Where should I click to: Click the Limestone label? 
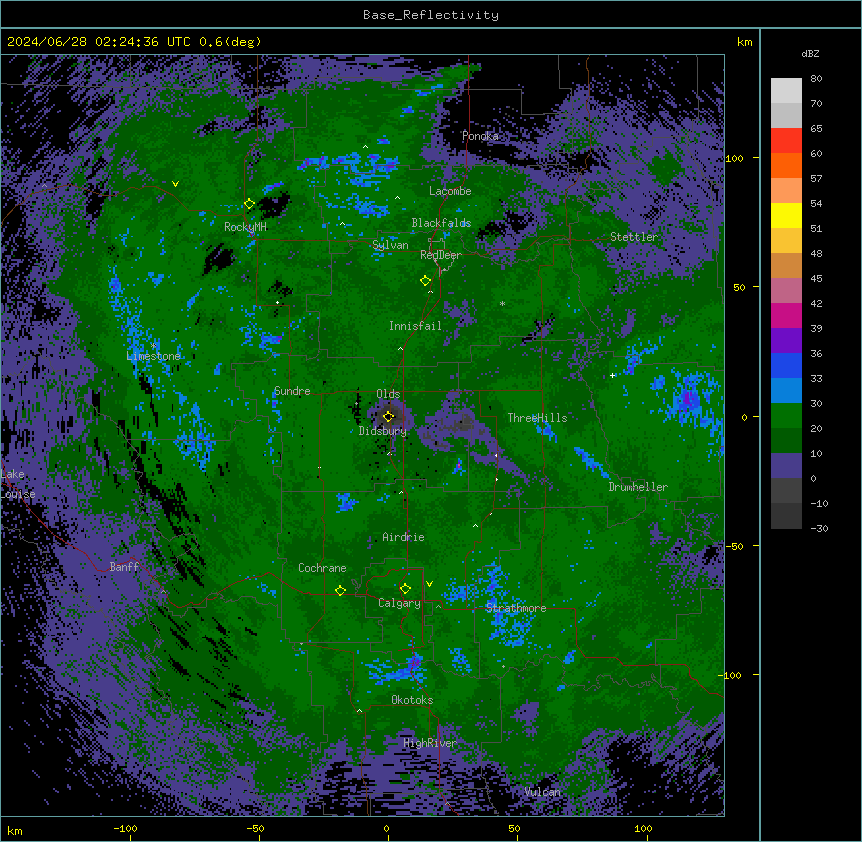[x=153, y=356]
